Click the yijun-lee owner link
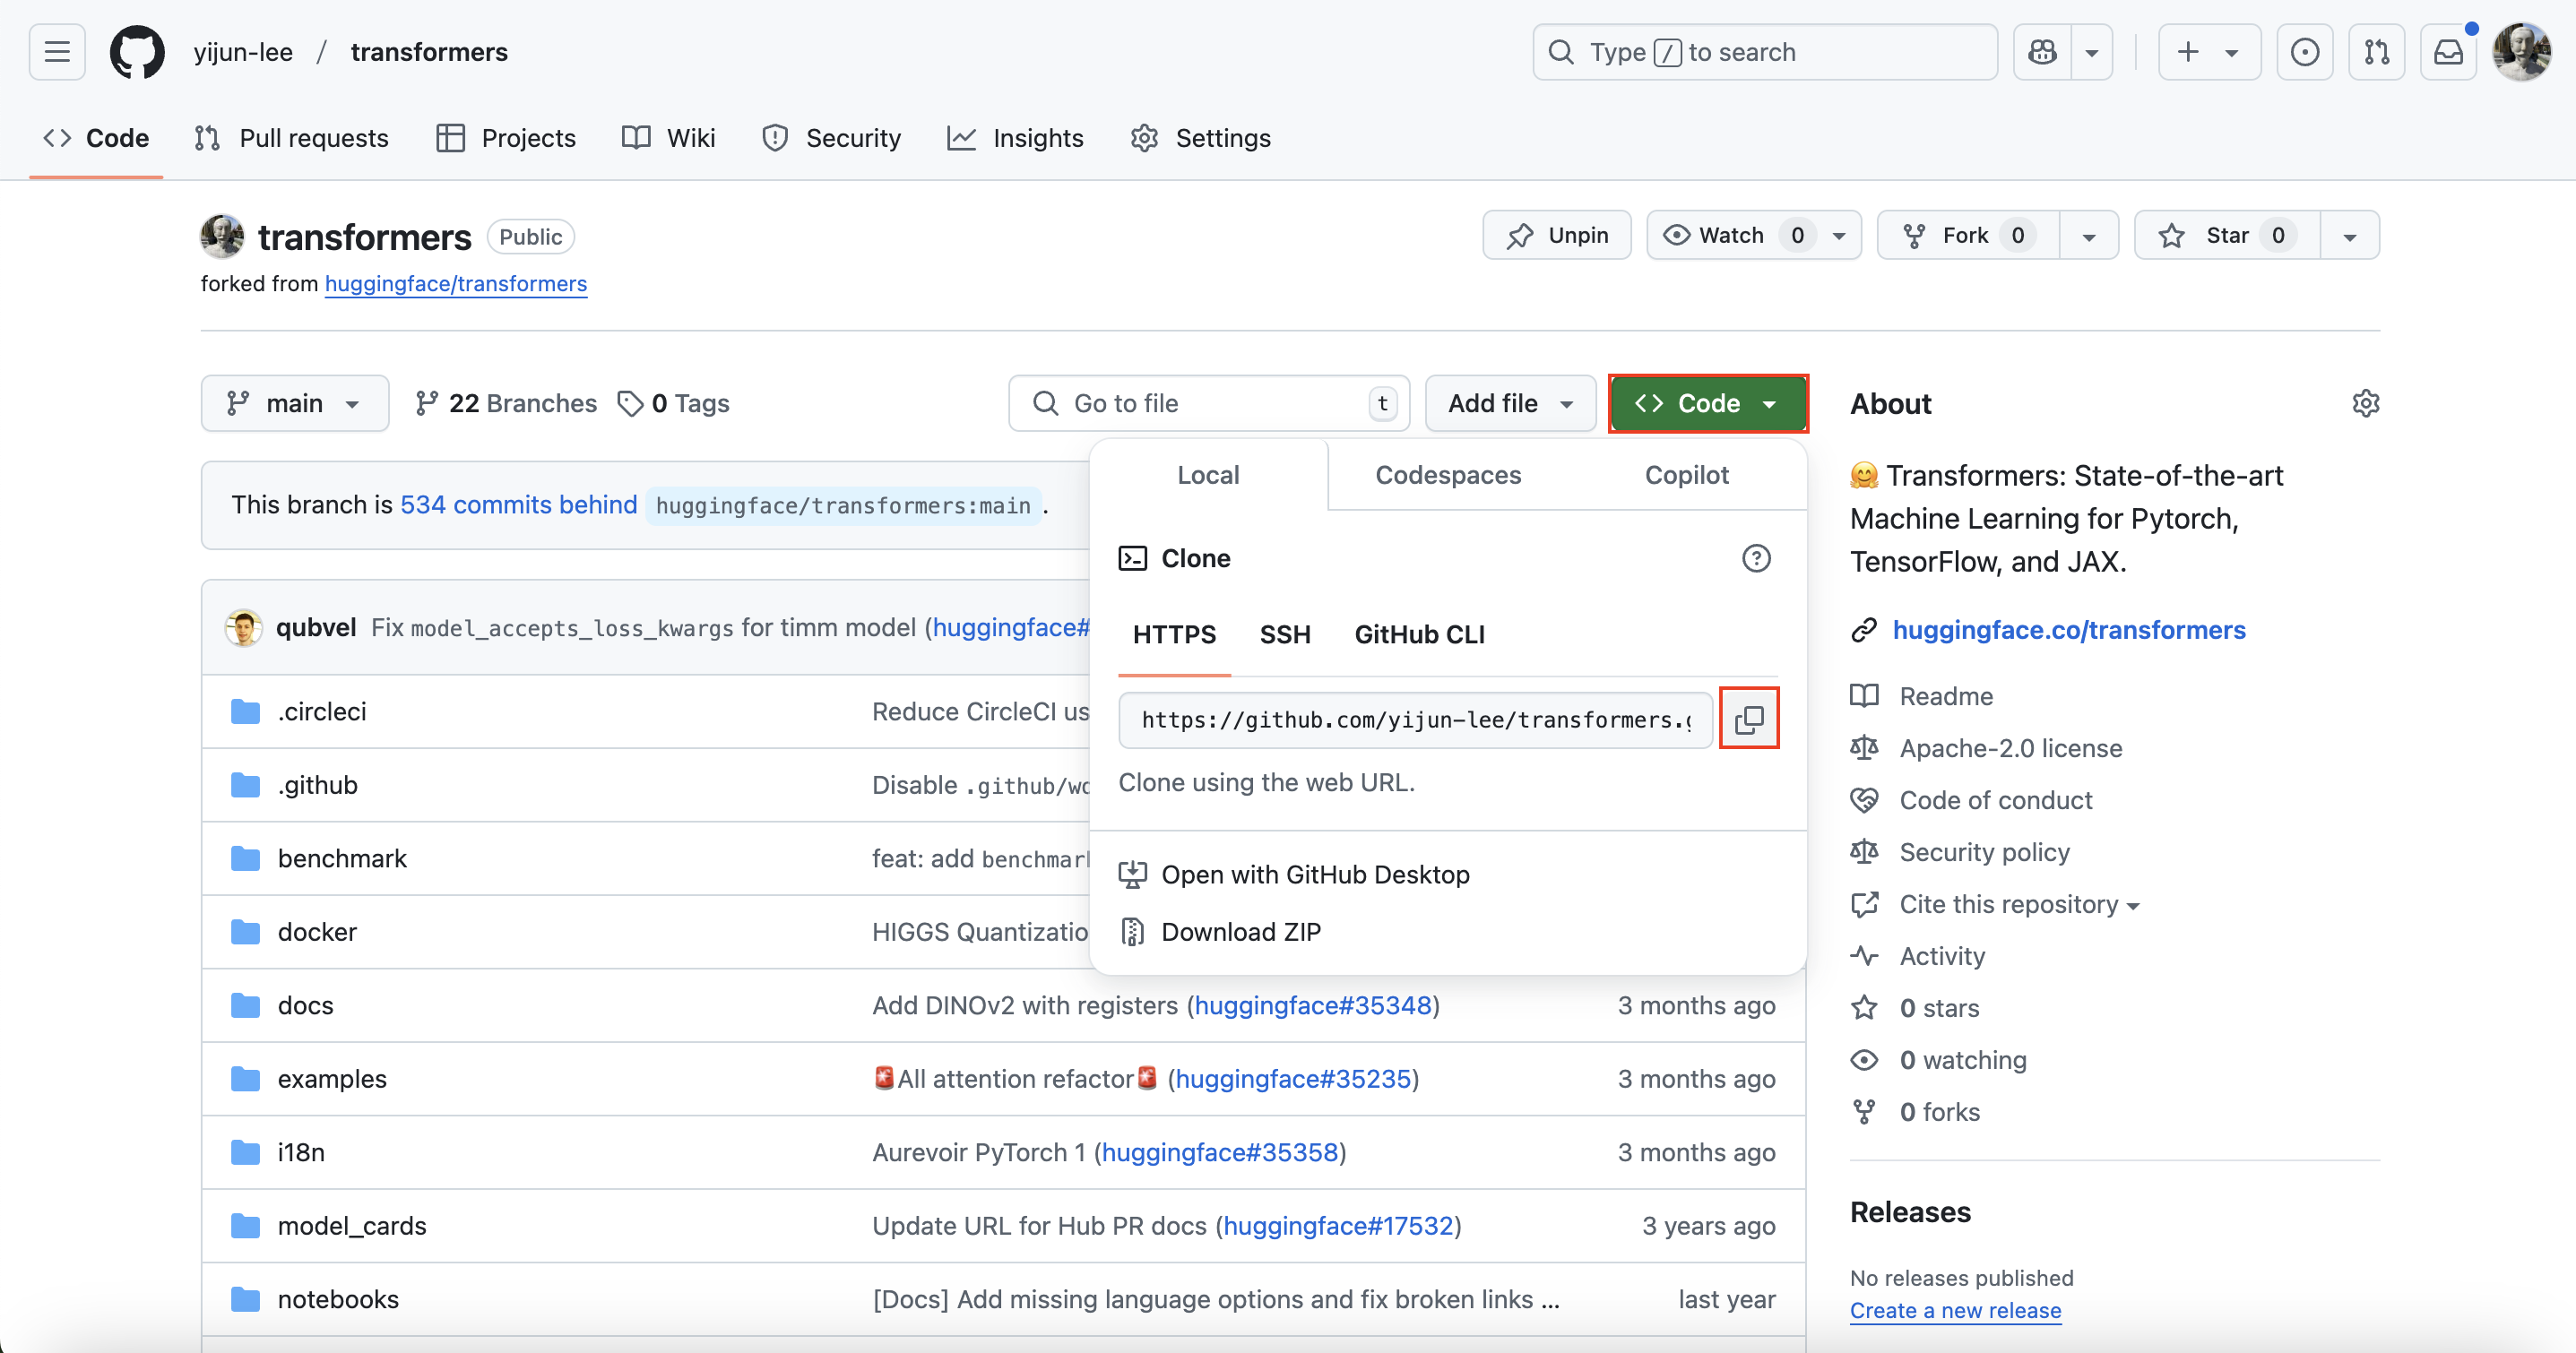 [x=243, y=52]
